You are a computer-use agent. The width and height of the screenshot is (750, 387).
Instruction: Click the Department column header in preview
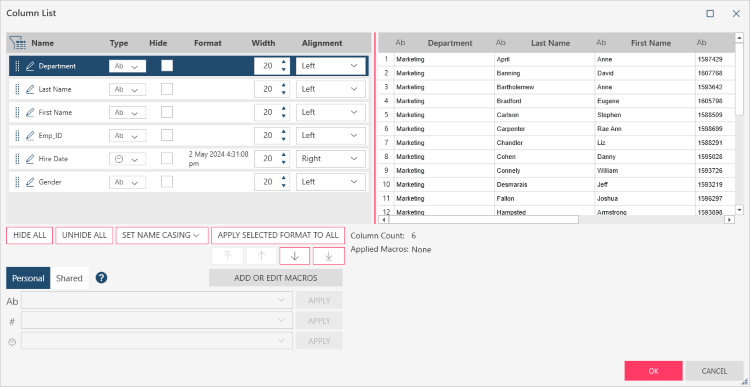point(450,43)
